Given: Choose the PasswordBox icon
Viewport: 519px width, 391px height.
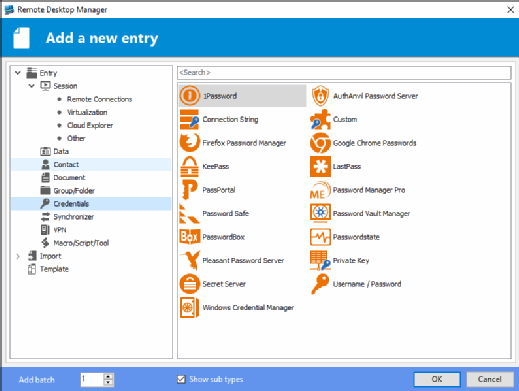Looking at the screenshot, I should pyautogui.click(x=189, y=237).
